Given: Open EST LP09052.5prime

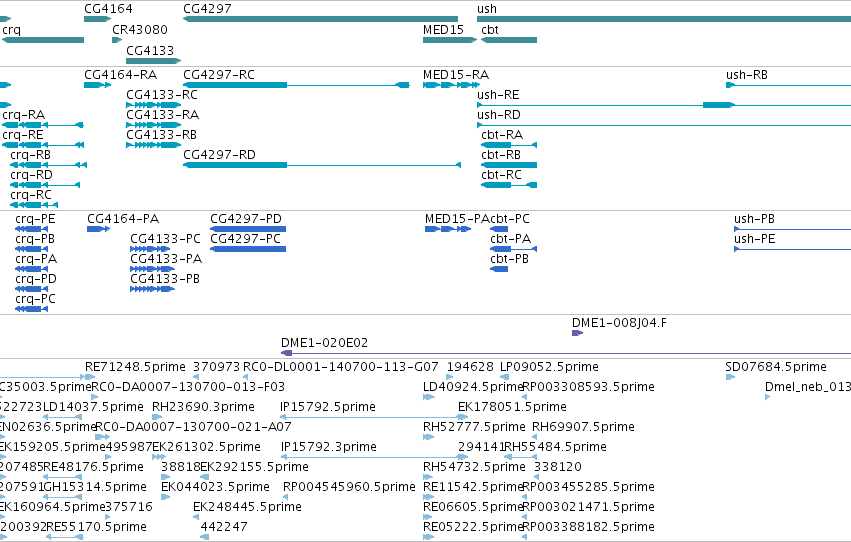Looking at the screenshot, I should (549, 367).
